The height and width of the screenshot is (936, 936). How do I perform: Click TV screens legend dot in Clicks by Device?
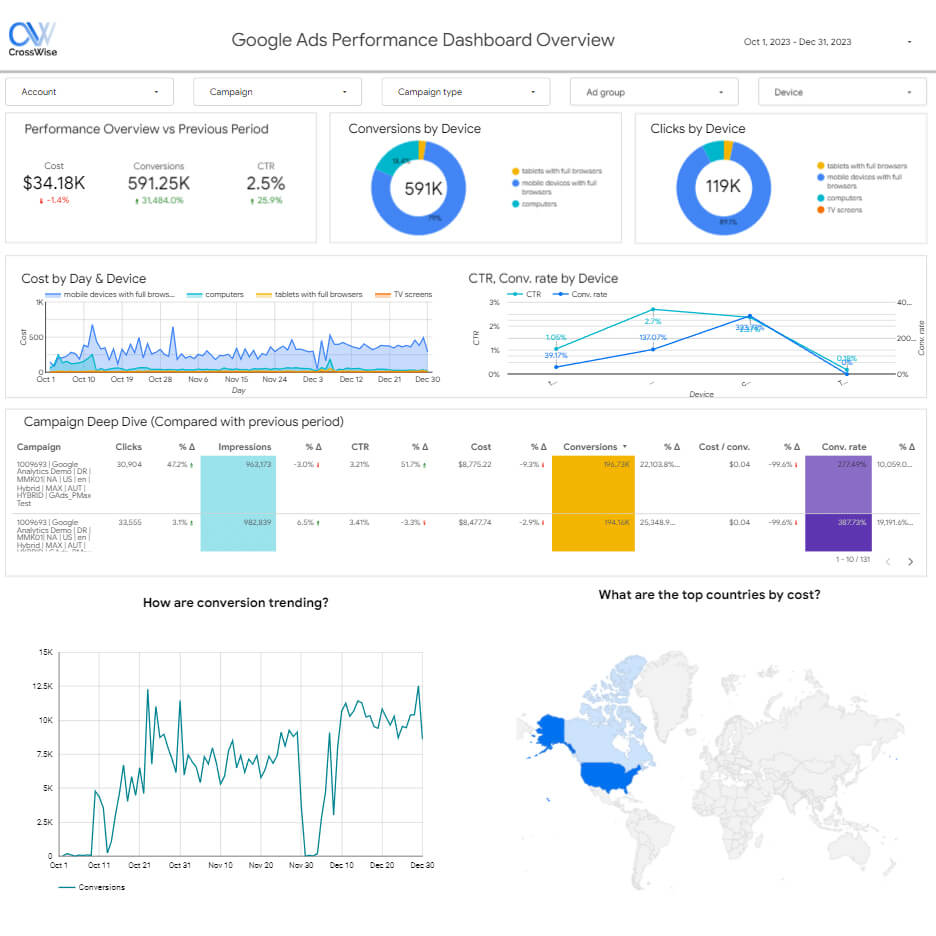click(x=821, y=211)
